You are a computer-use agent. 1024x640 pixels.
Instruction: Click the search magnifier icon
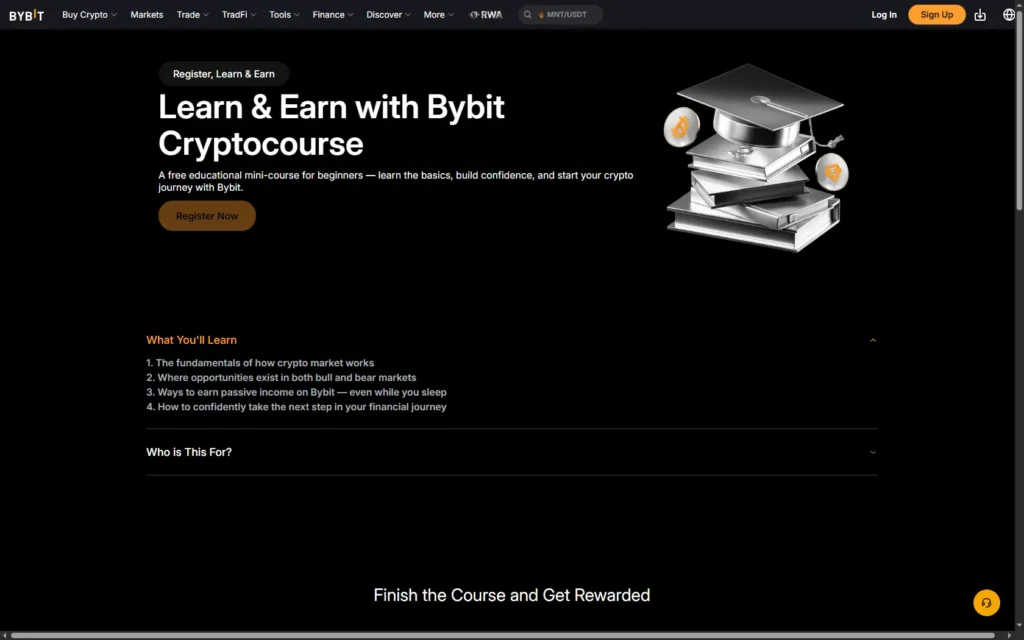528,14
